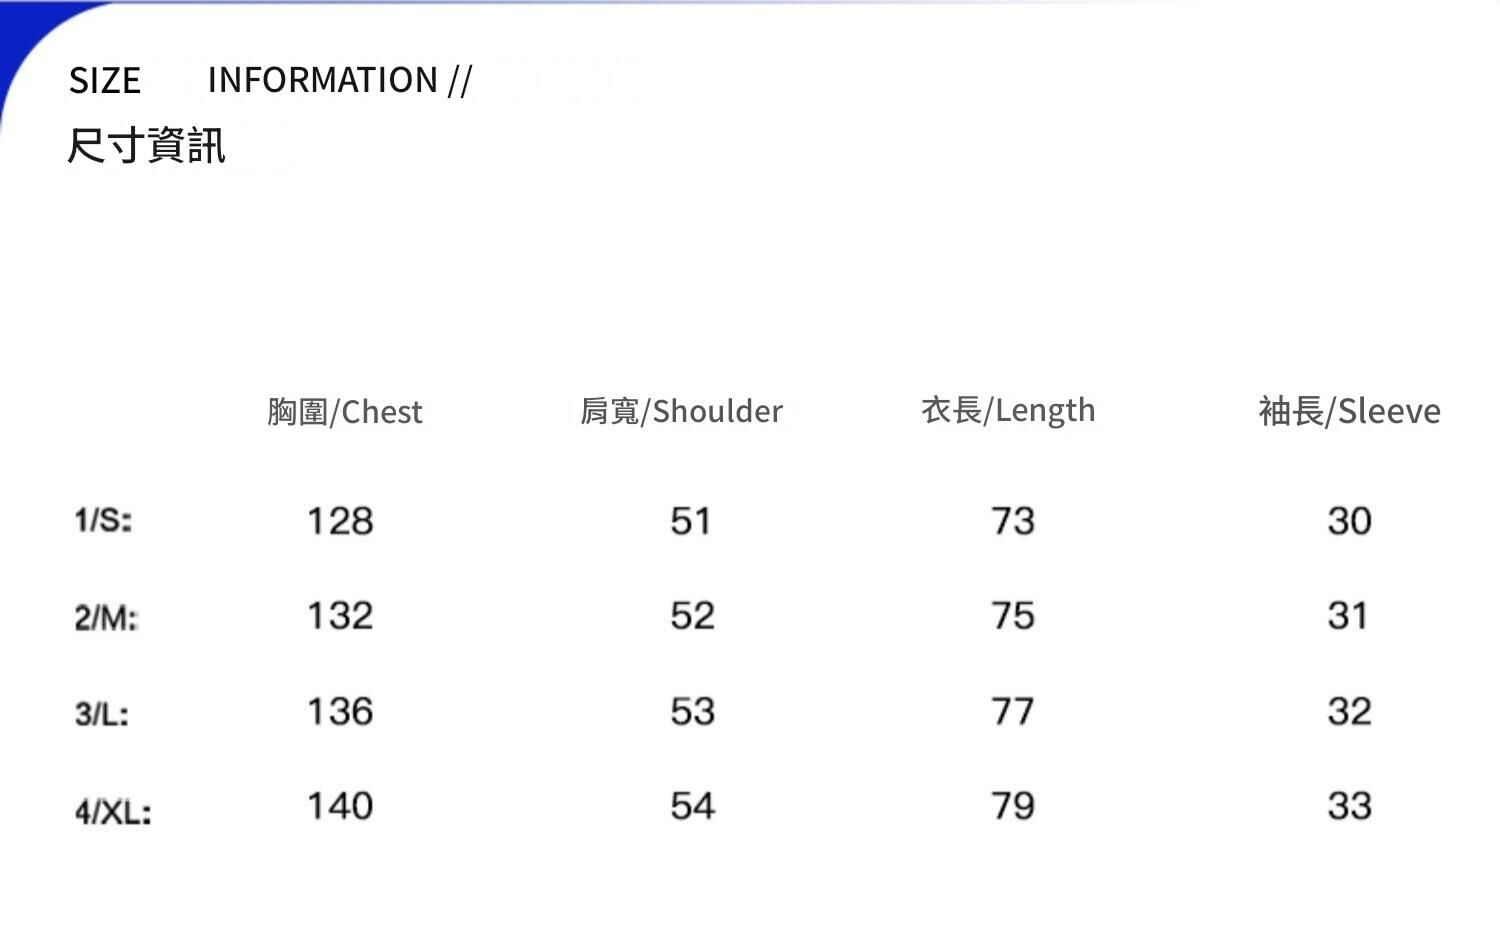1500x925 pixels.
Task: Click the sleeve value 31
Action: point(1348,616)
